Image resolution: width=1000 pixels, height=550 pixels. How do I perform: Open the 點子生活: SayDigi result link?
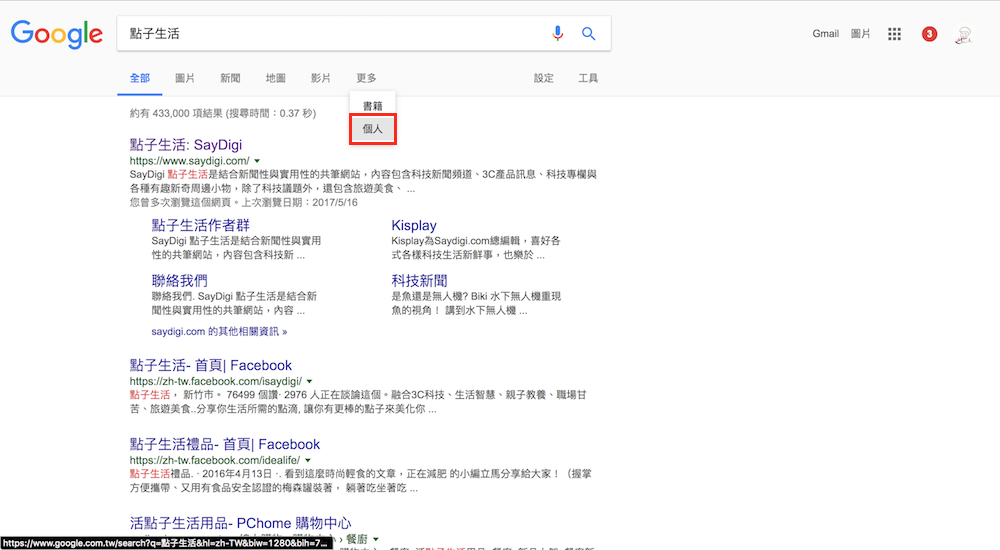[x=186, y=145]
